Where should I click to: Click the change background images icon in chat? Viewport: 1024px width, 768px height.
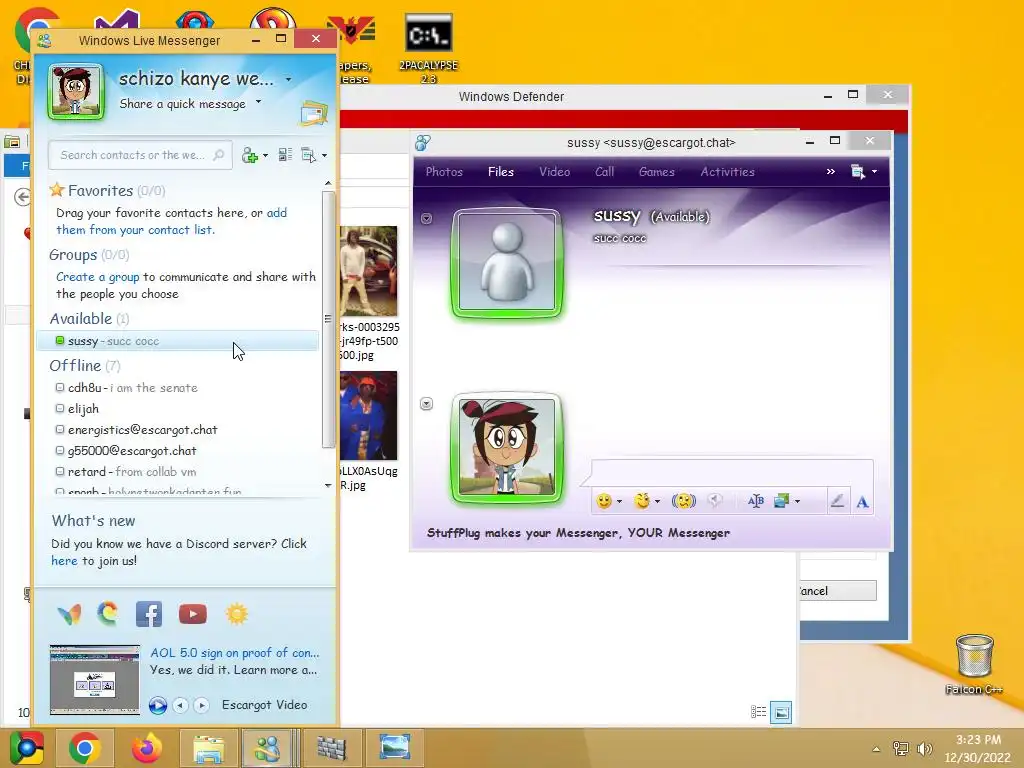click(781, 501)
